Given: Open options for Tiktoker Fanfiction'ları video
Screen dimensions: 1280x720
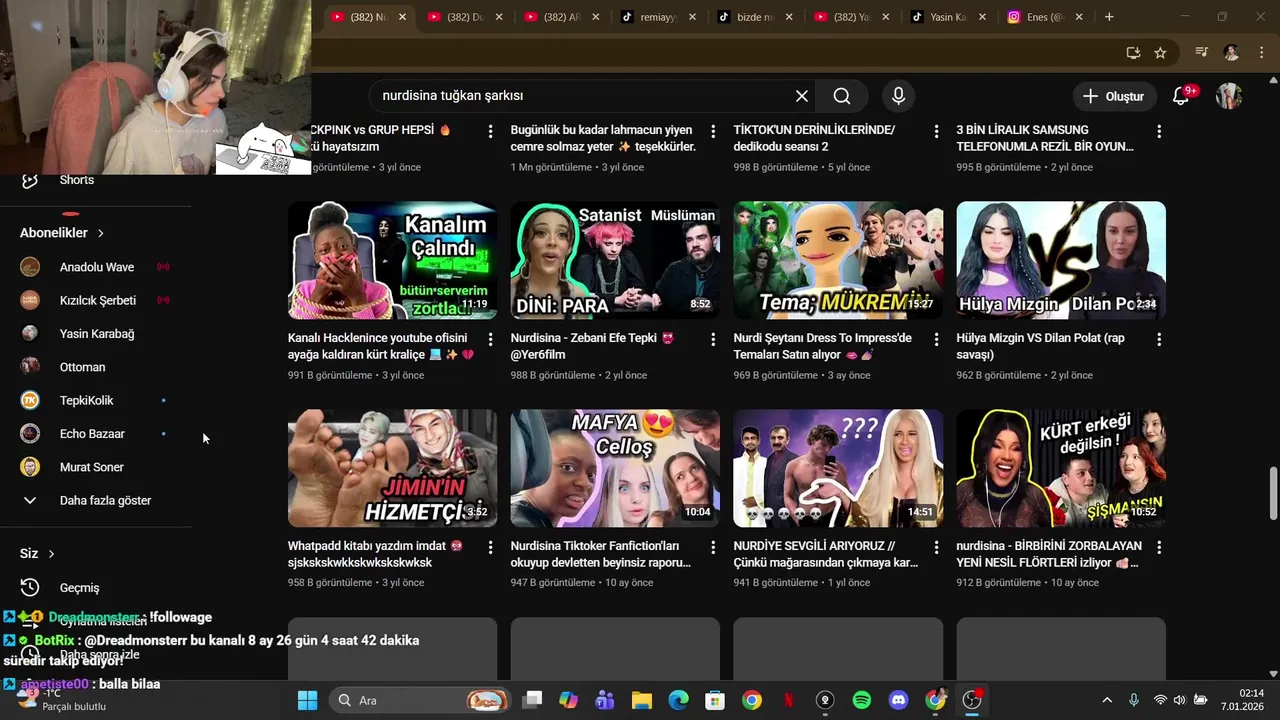Looking at the screenshot, I should [713, 548].
